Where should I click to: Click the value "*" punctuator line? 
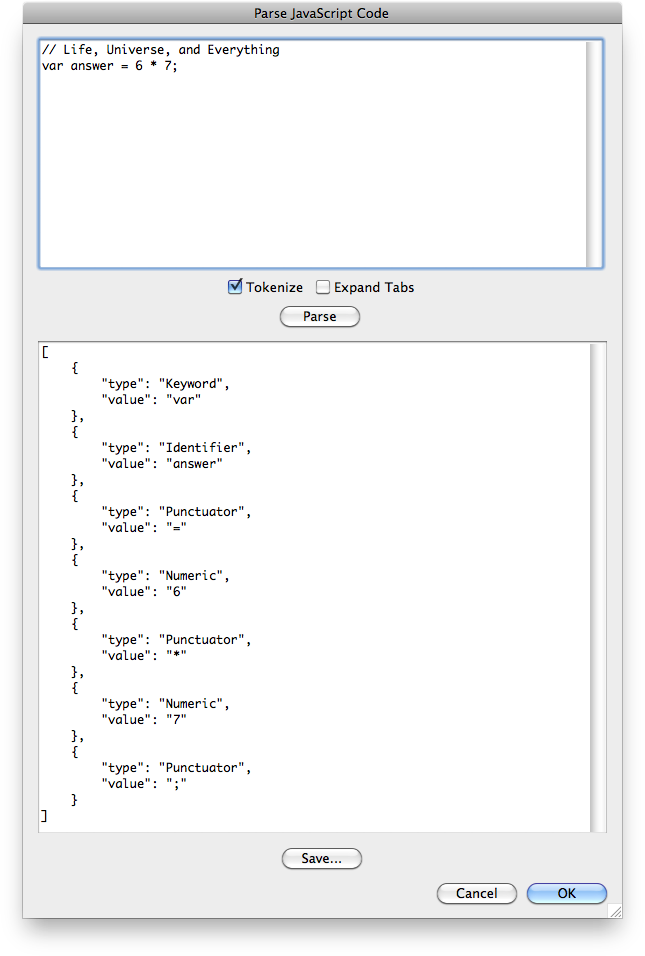[145, 656]
